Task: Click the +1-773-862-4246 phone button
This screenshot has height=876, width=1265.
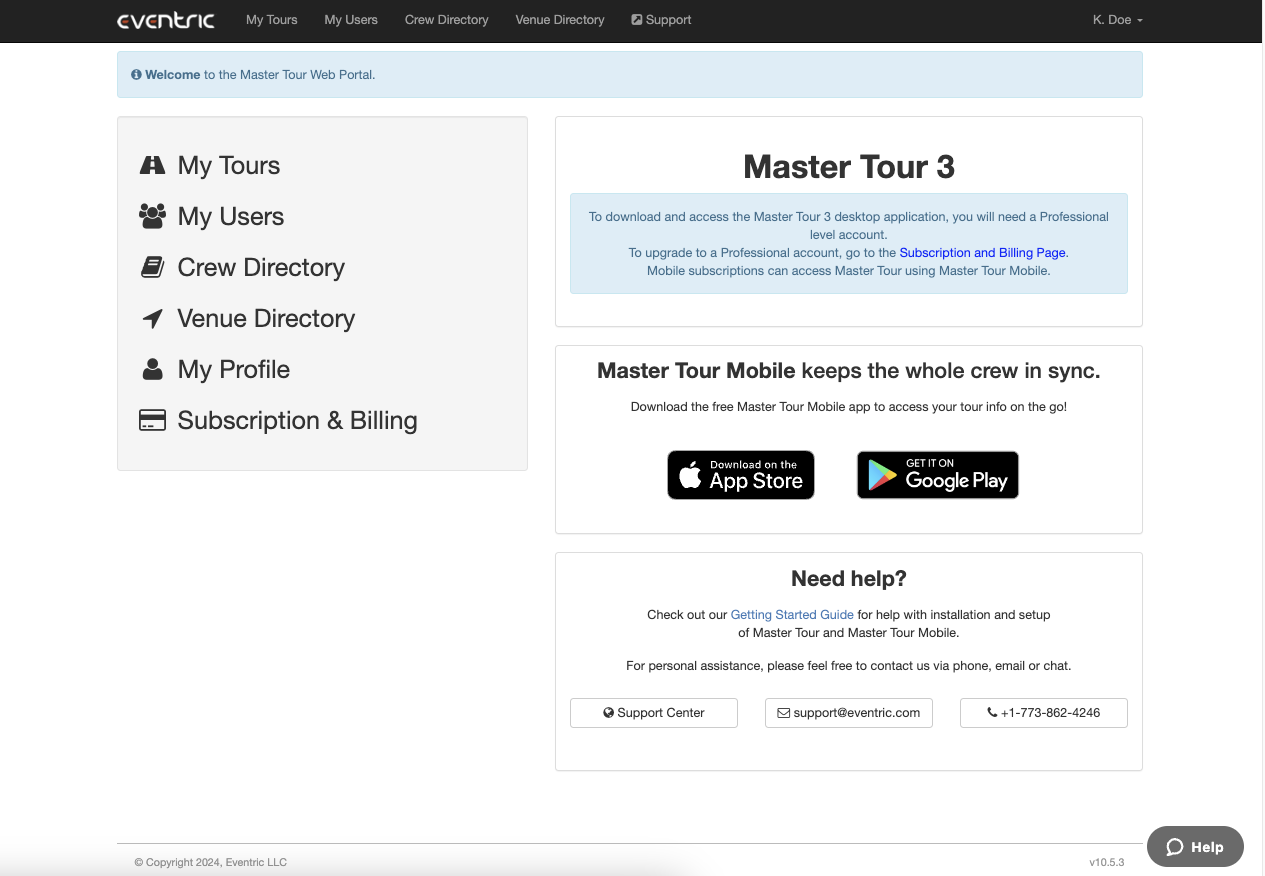Action: [1044, 713]
